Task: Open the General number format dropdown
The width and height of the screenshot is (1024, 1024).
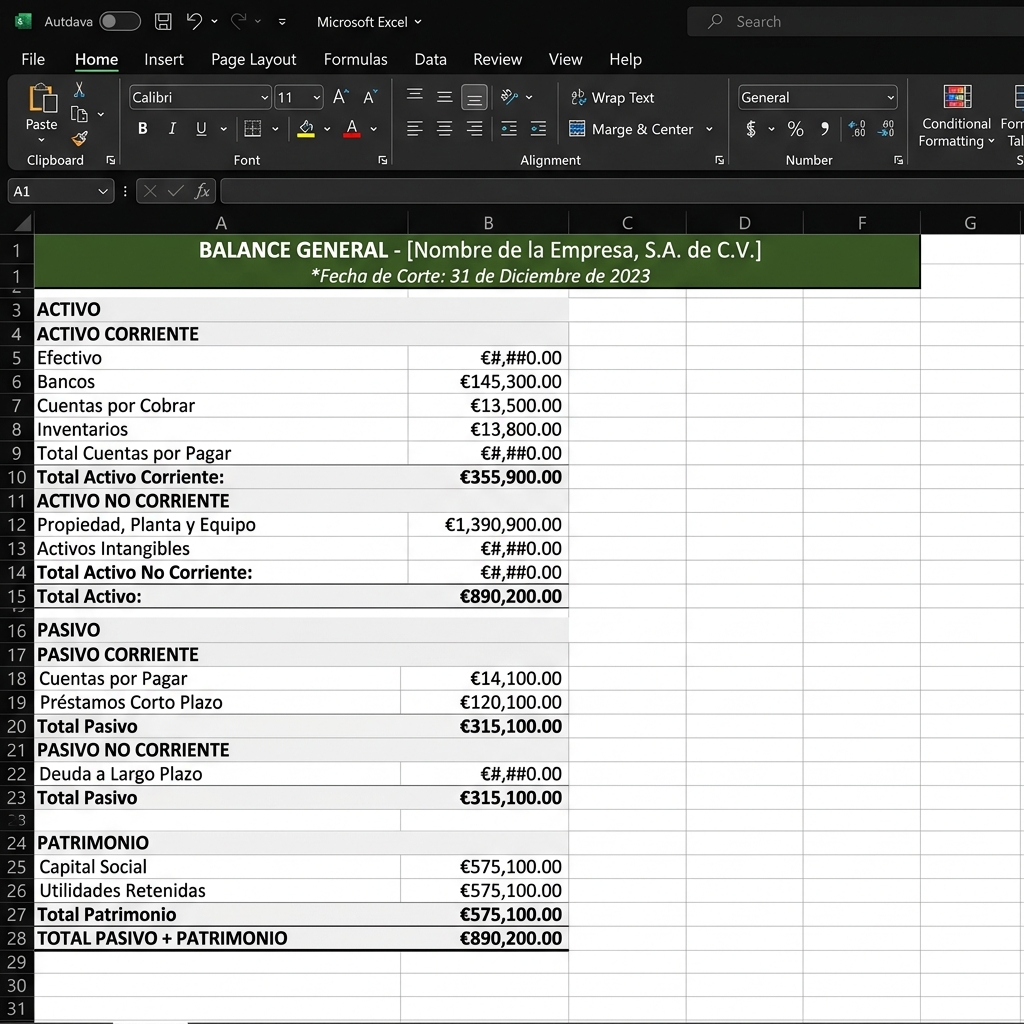Action: click(x=890, y=98)
